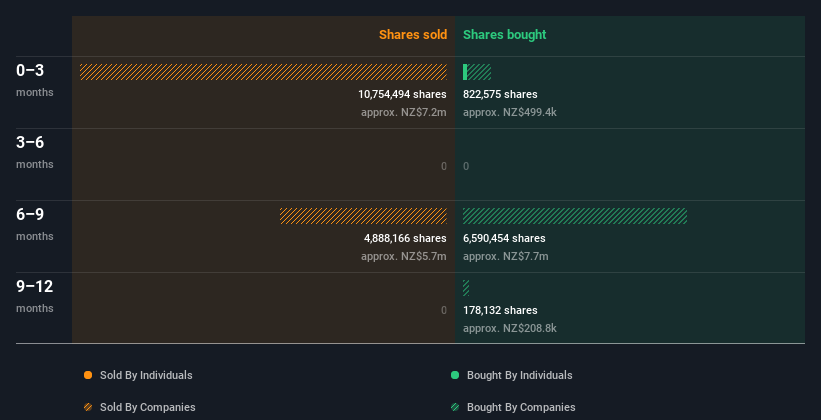Select the 4,888,166 shares value
This screenshot has height=420, width=821.
tap(405, 238)
